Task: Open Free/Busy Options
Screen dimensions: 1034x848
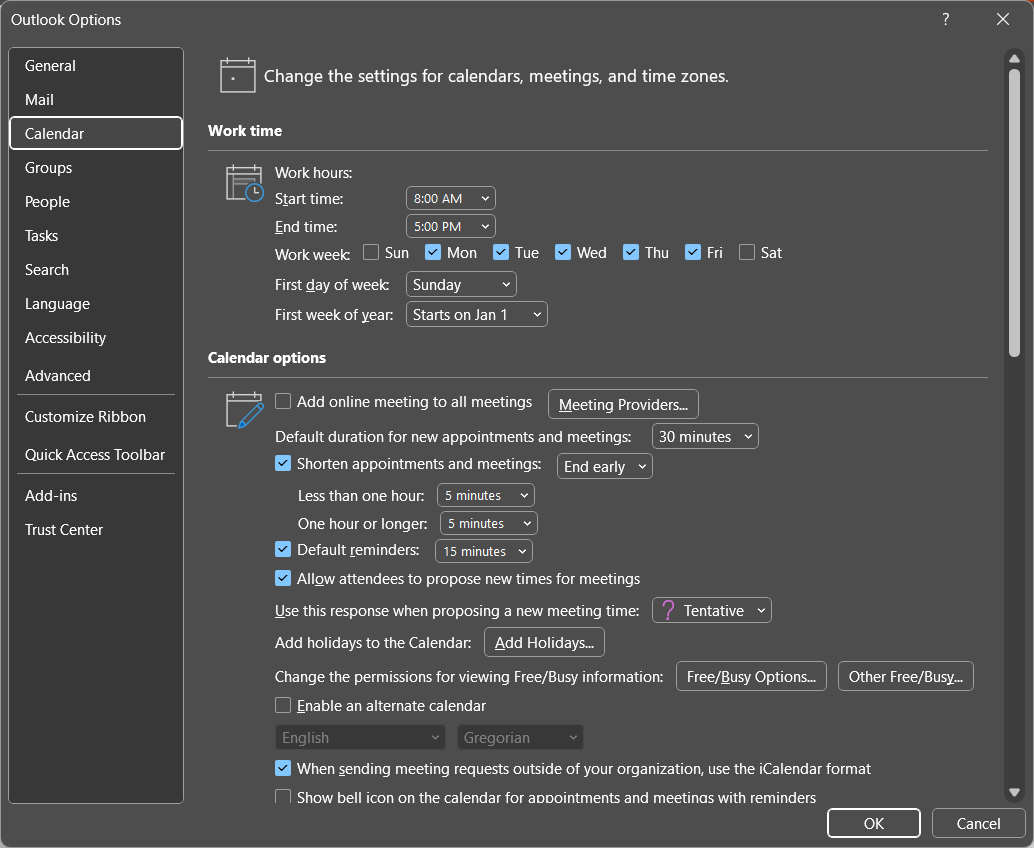Action: point(751,676)
